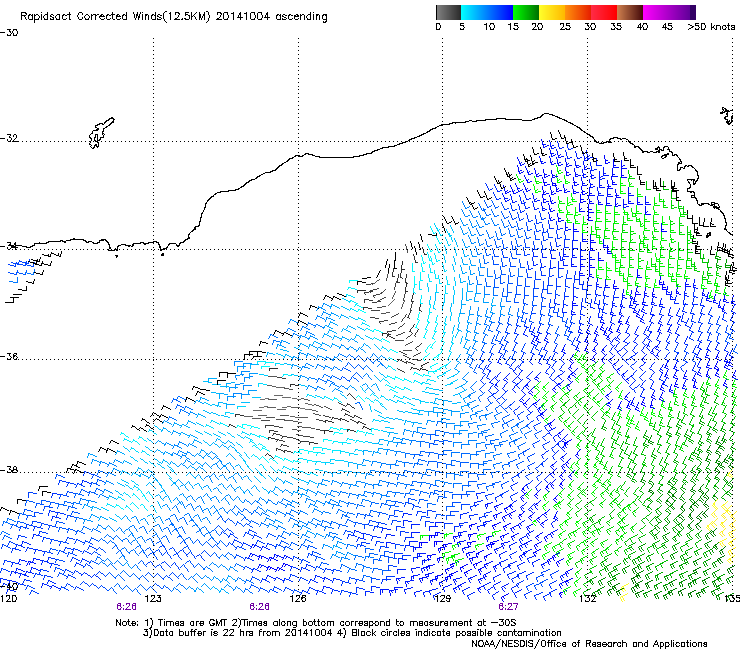Click the '6:26' time label between 120 and 123
Viewport: 740px width, 650px height.
[x=126, y=607]
